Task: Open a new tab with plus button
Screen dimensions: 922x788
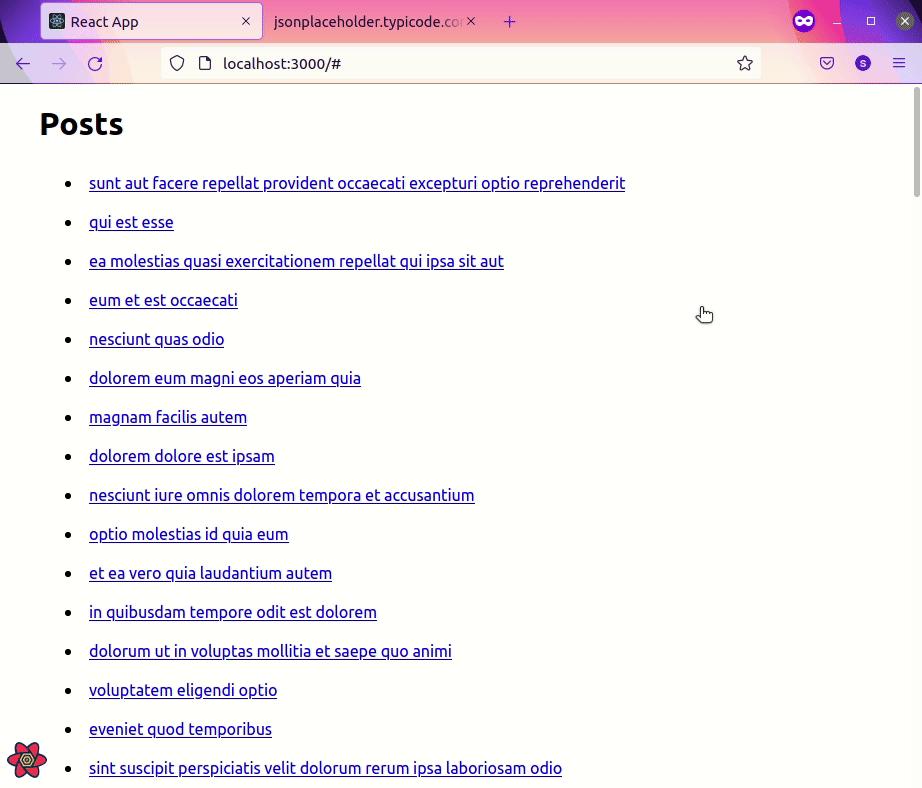Action: (x=510, y=22)
